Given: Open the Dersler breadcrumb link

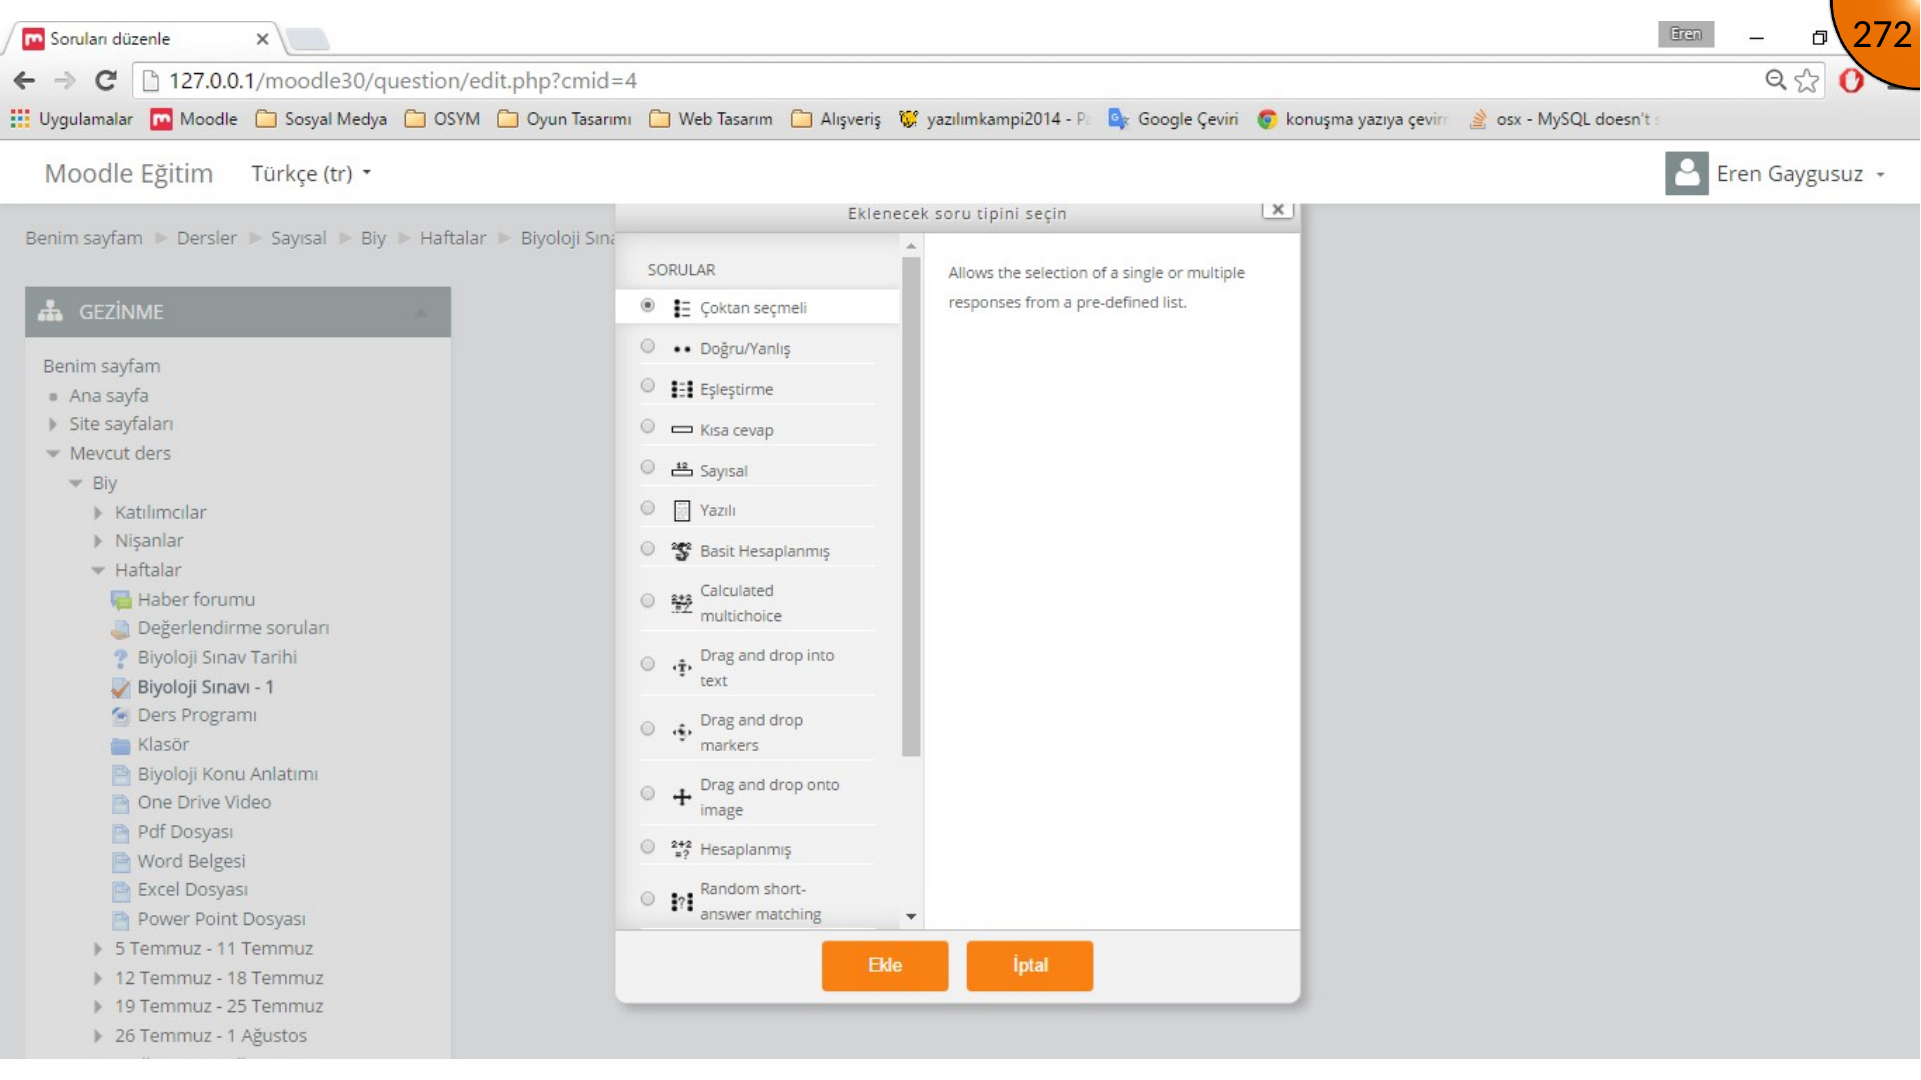Looking at the screenshot, I should pos(207,238).
